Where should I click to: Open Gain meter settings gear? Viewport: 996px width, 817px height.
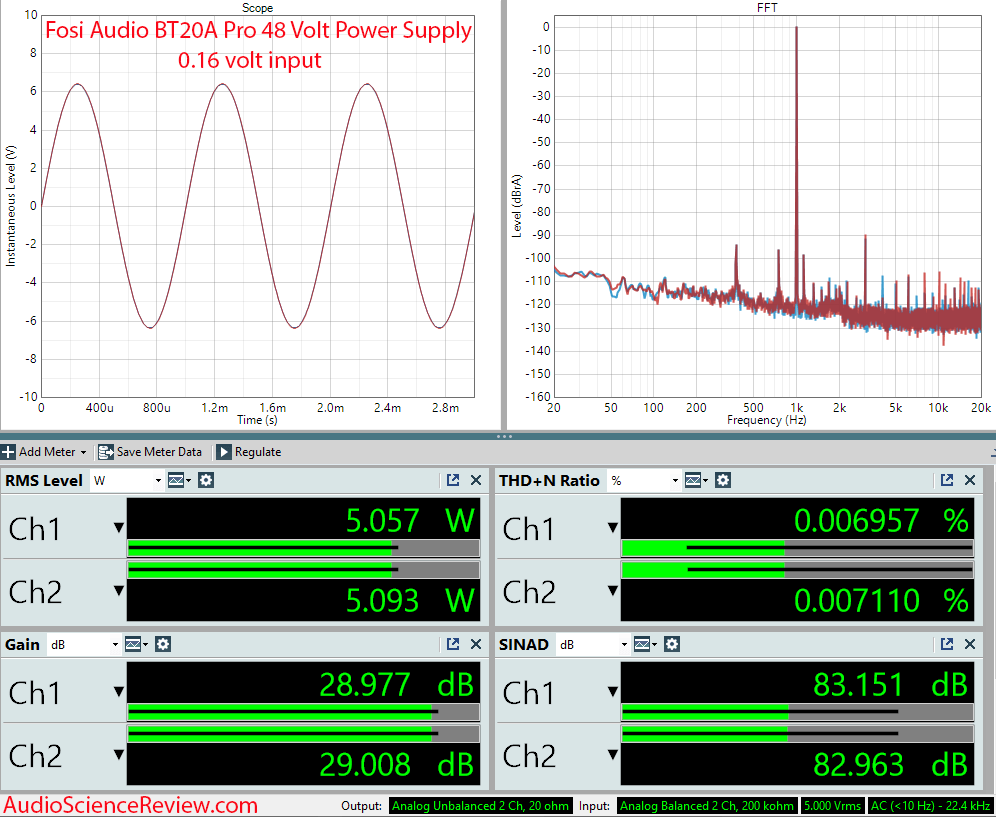(x=163, y=644)
